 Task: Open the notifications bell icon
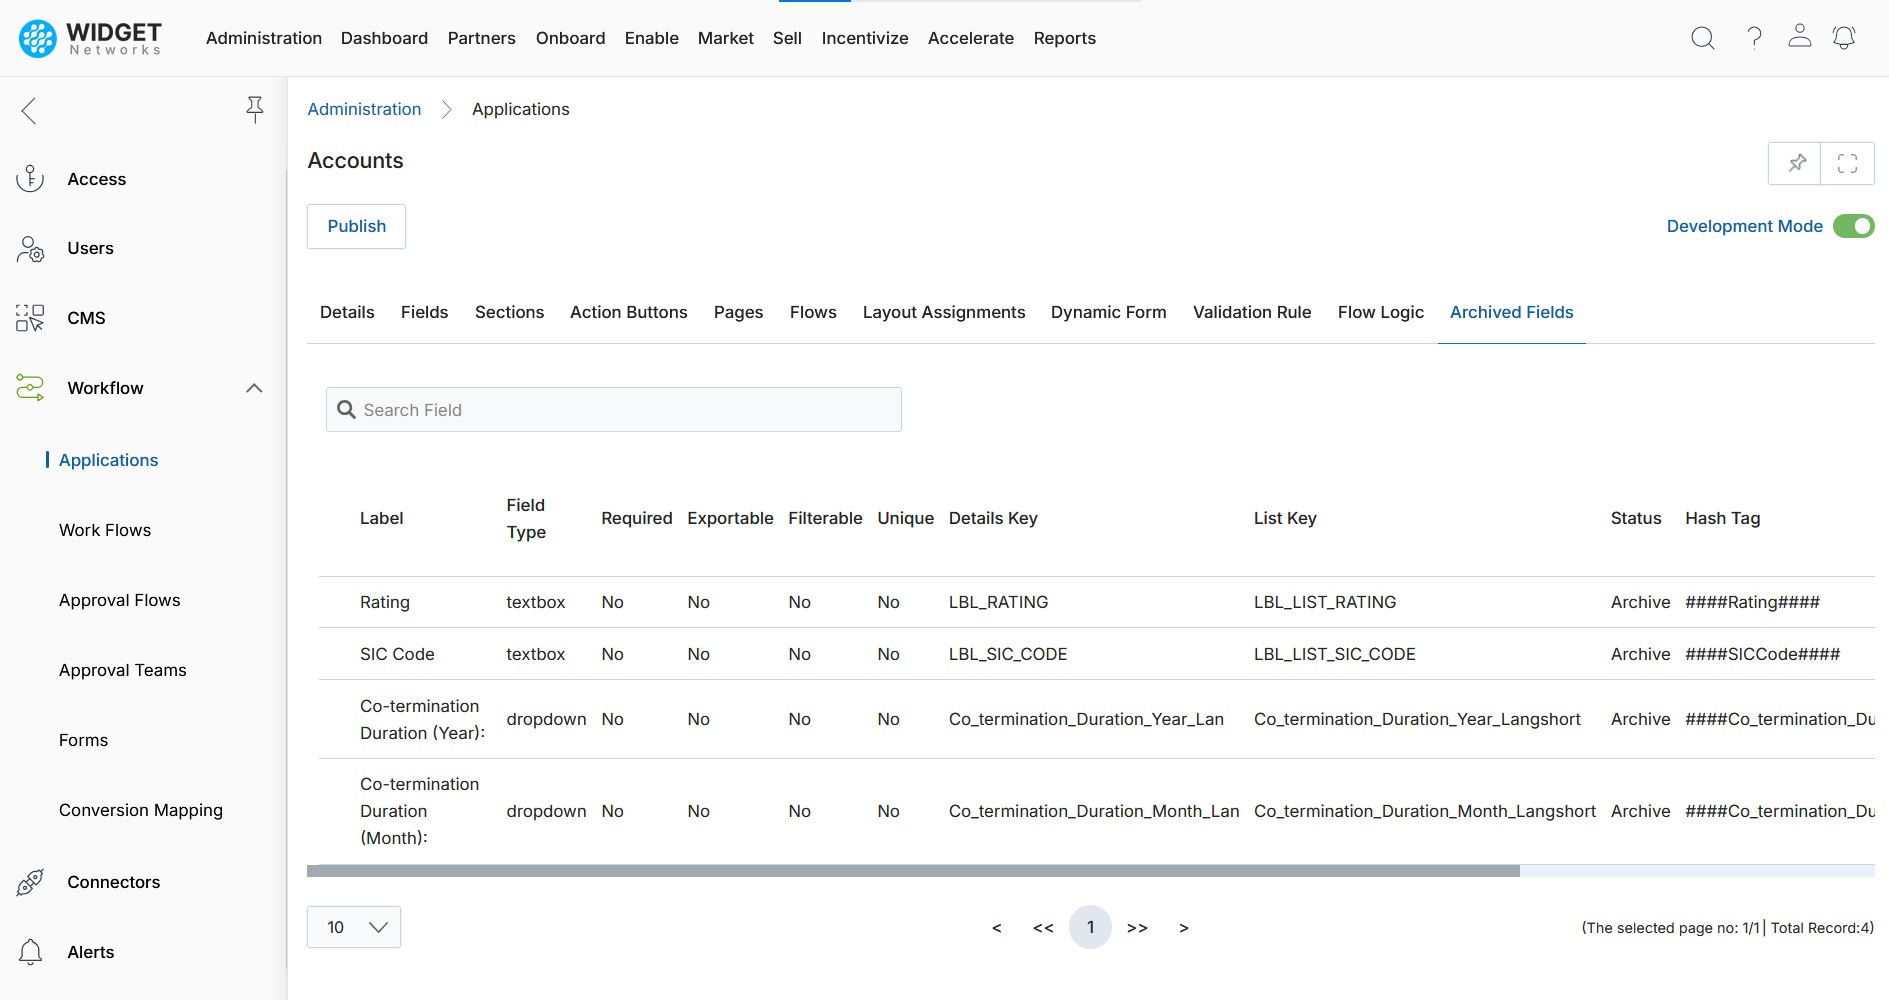pos(1844,38)
